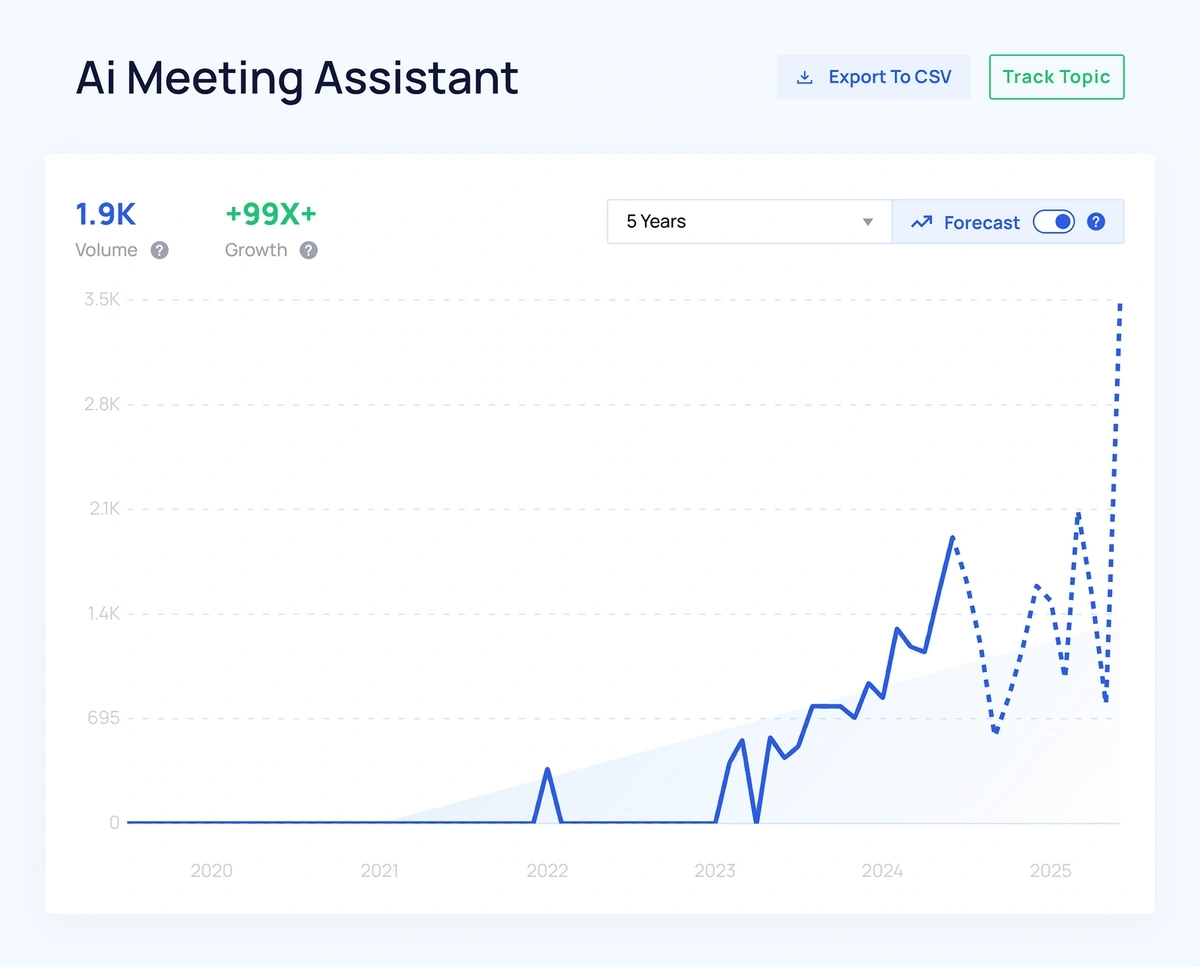Select the +99X+ growth value
Image resolution: width=1200 pixels, height=967 pixels.
click(270, 214)
